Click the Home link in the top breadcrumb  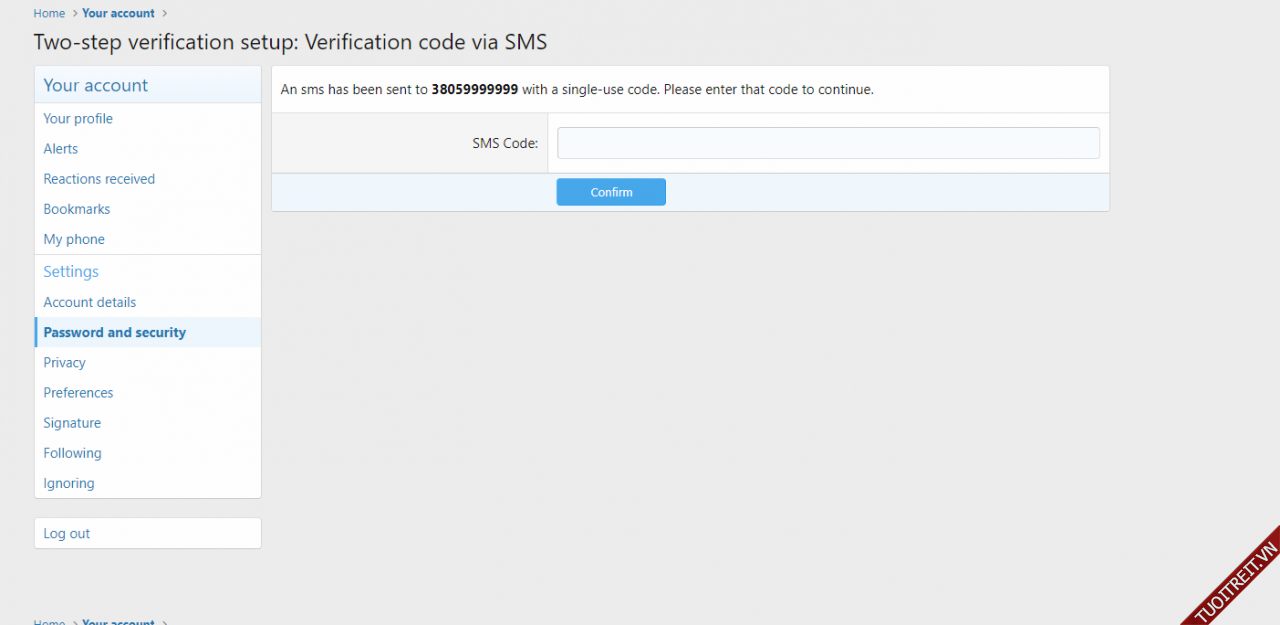[x=49, y=13]
